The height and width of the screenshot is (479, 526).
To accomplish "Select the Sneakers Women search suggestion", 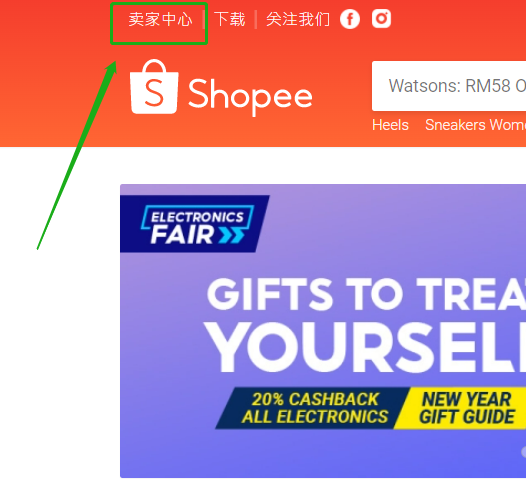I will [475, 125].
